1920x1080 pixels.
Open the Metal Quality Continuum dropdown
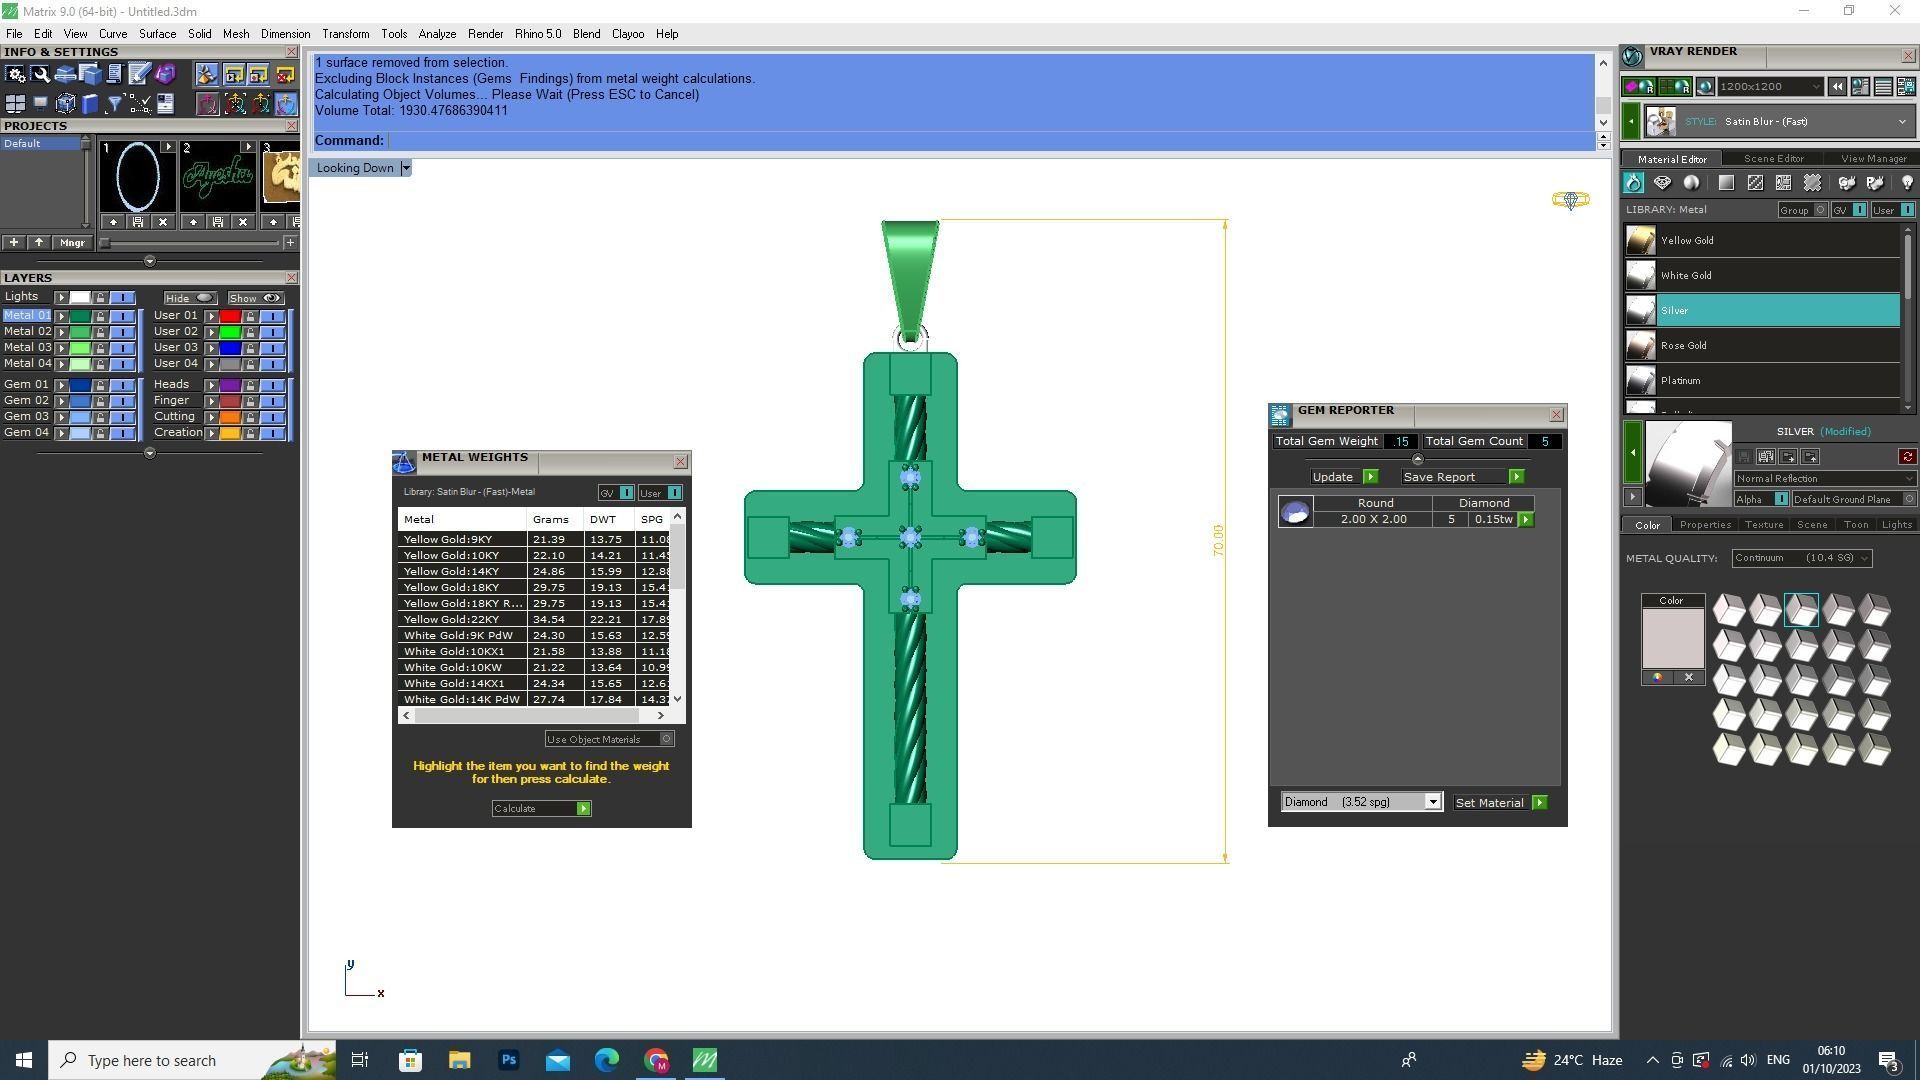1802,558
